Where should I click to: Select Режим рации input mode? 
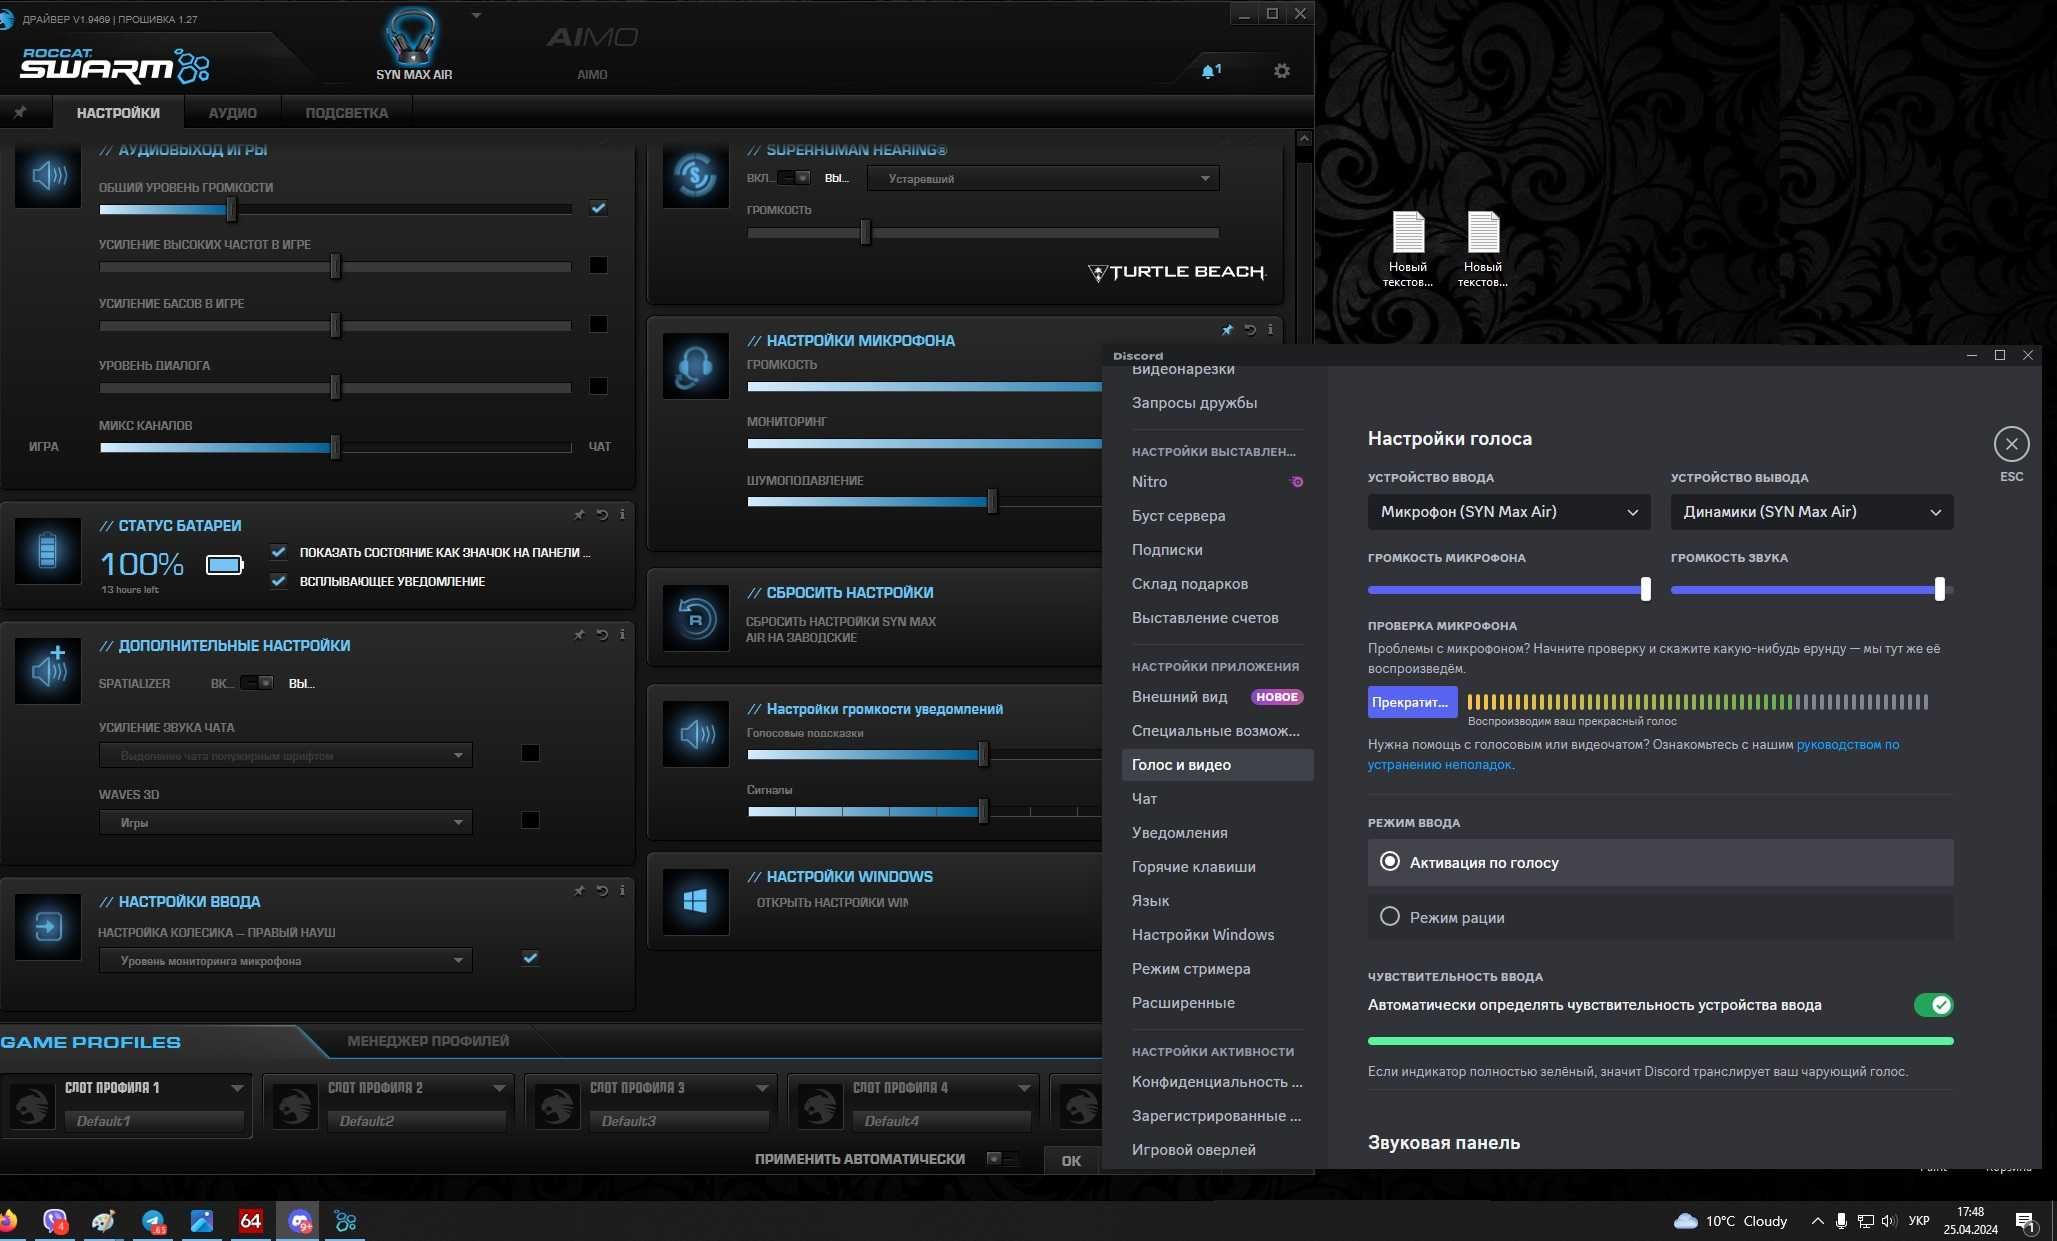coord(1660,917)
